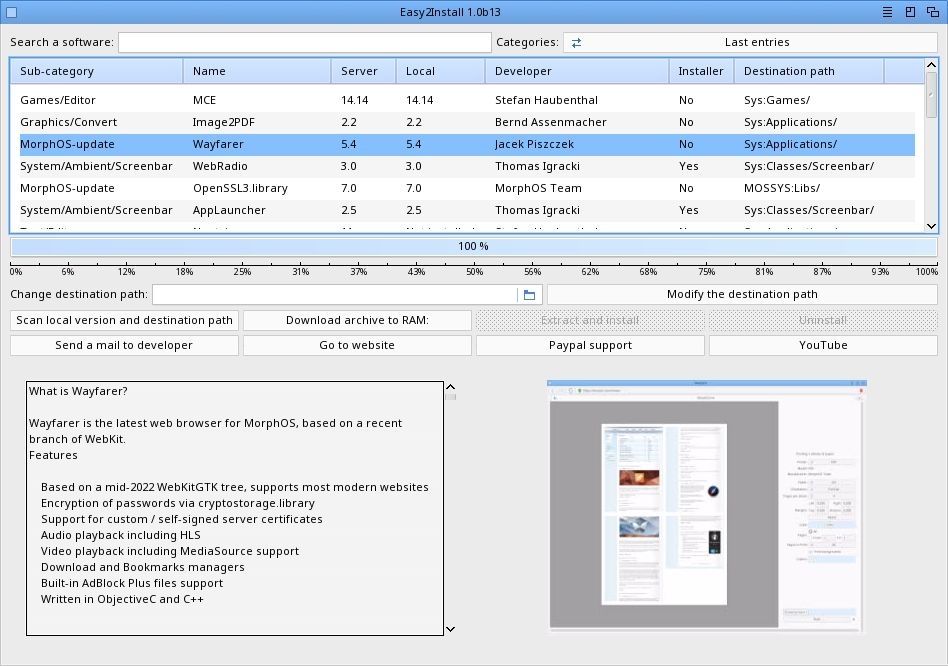The height and width of the screenshot is (666, 948).
Task: Click Scan local version and destination path
Action: coord(125,320)
